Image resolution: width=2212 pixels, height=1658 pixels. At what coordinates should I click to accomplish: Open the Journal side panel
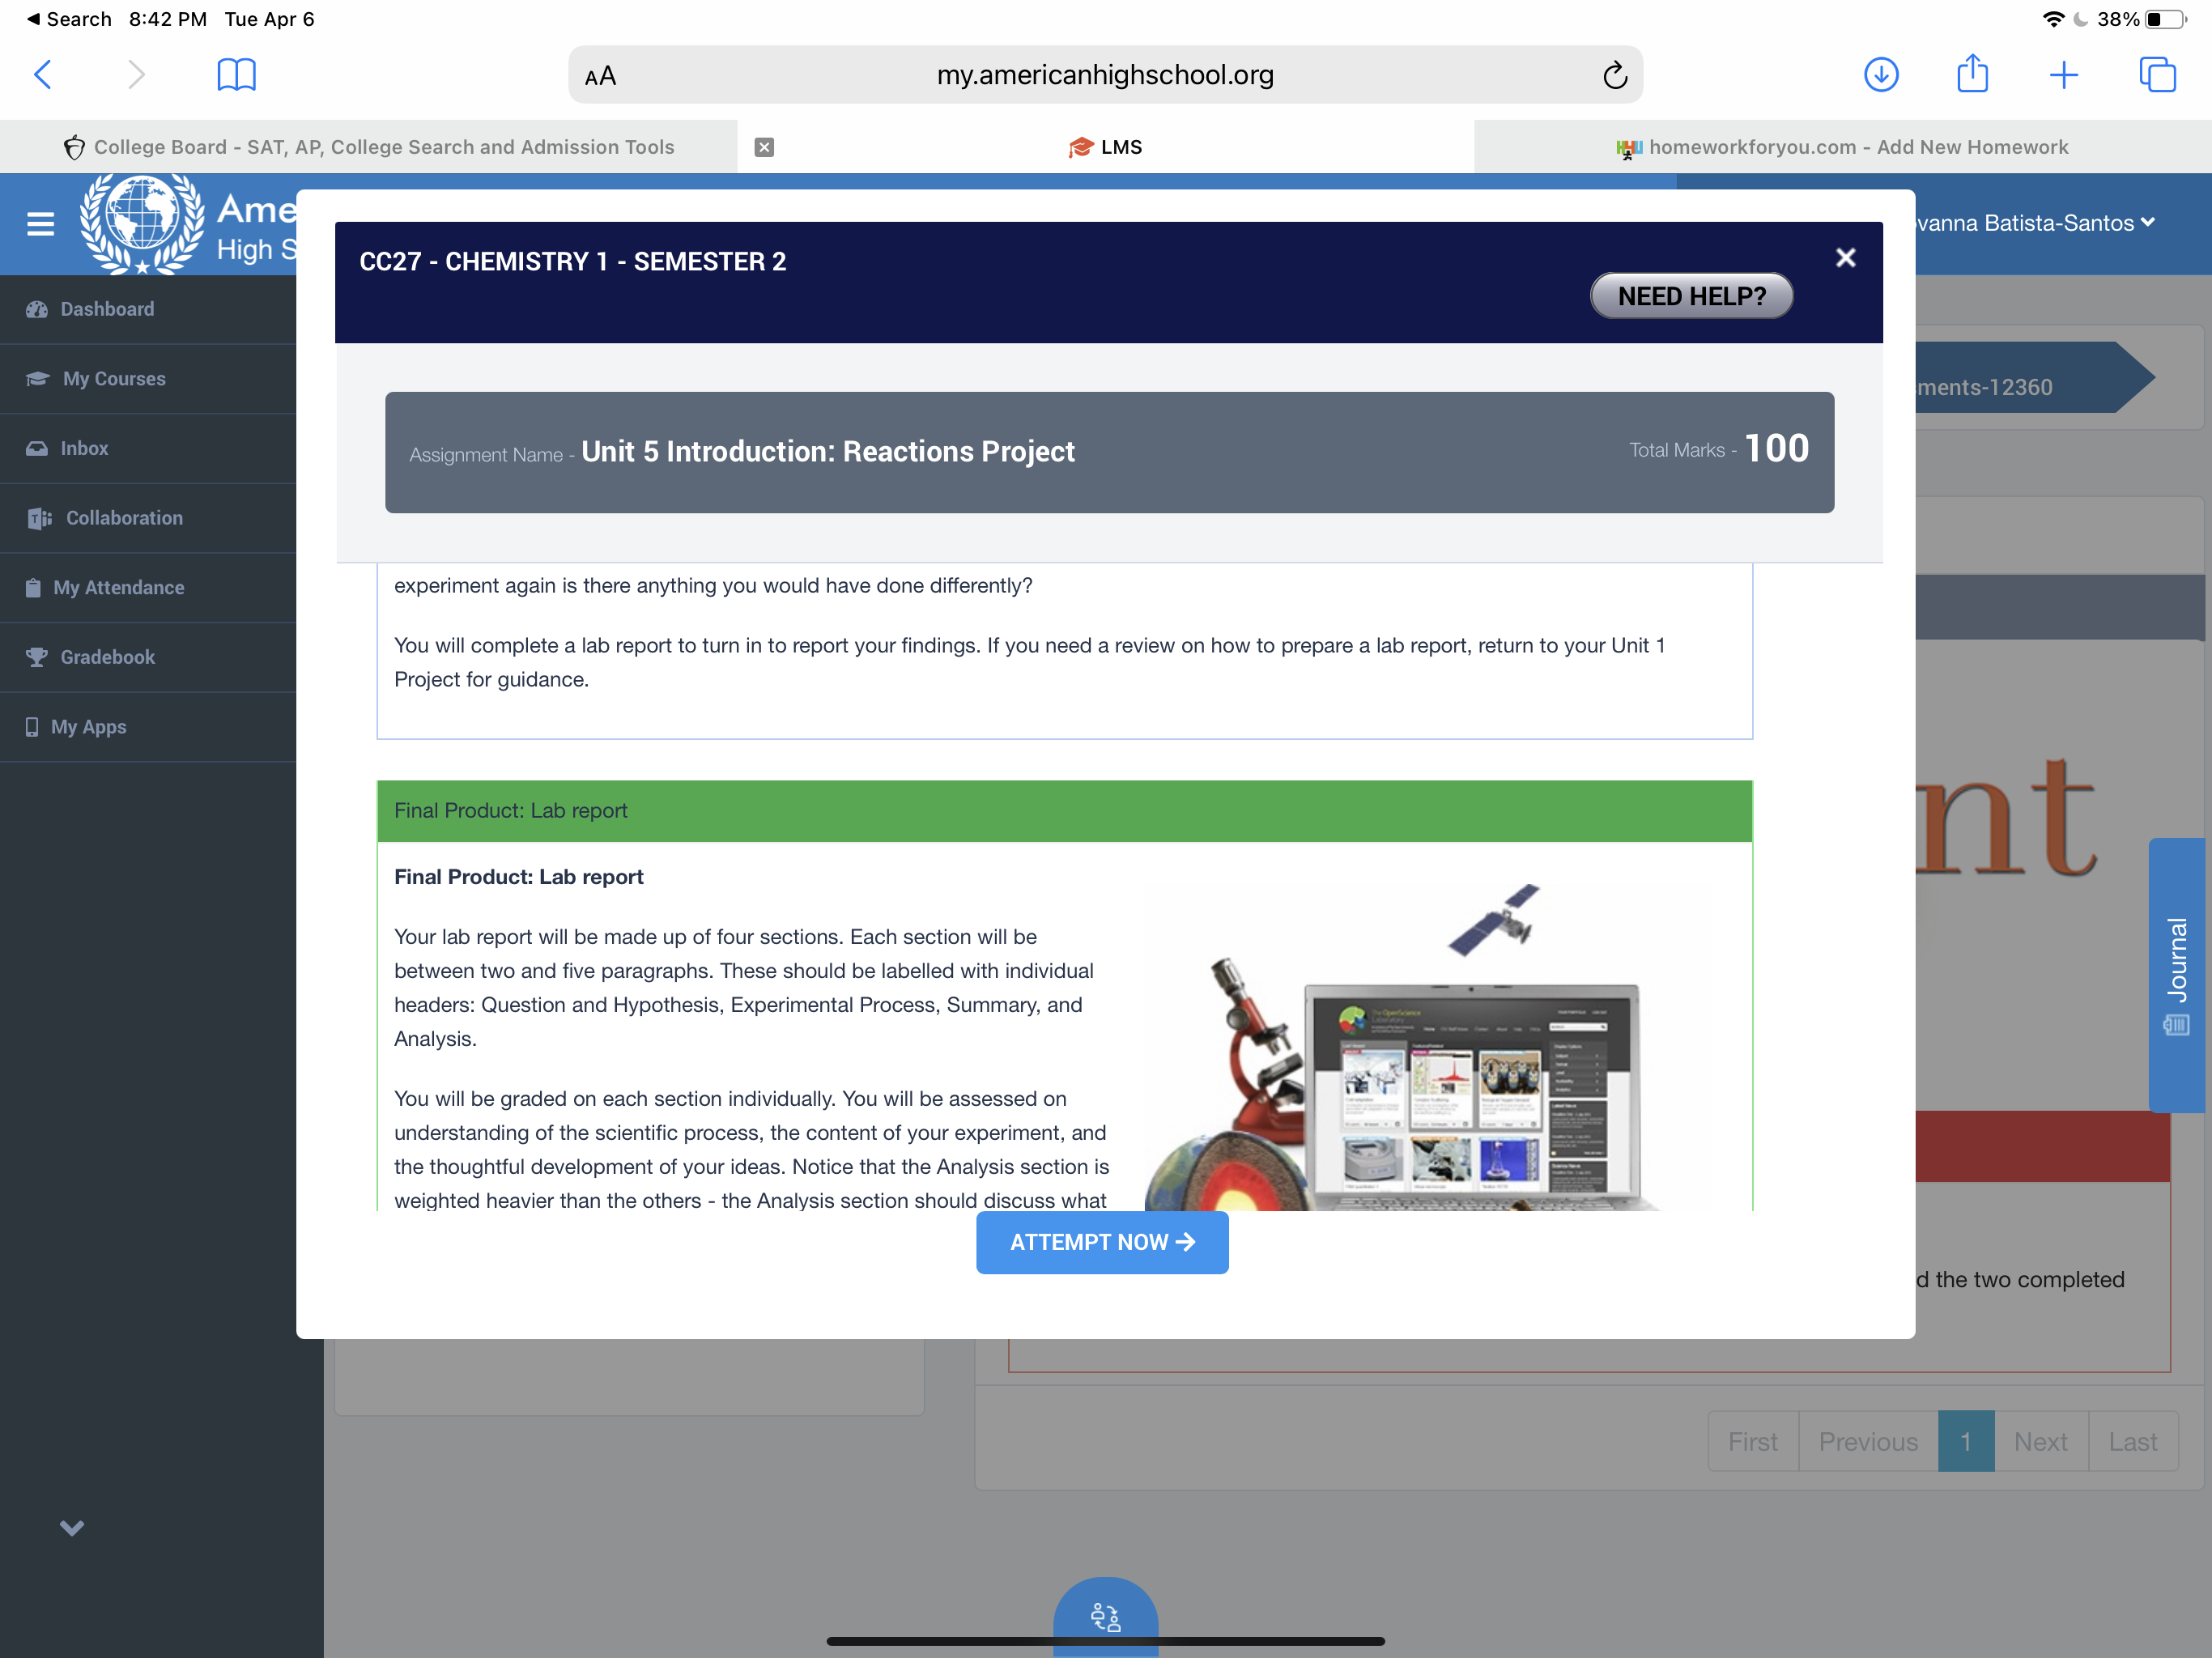(2176, 974)
